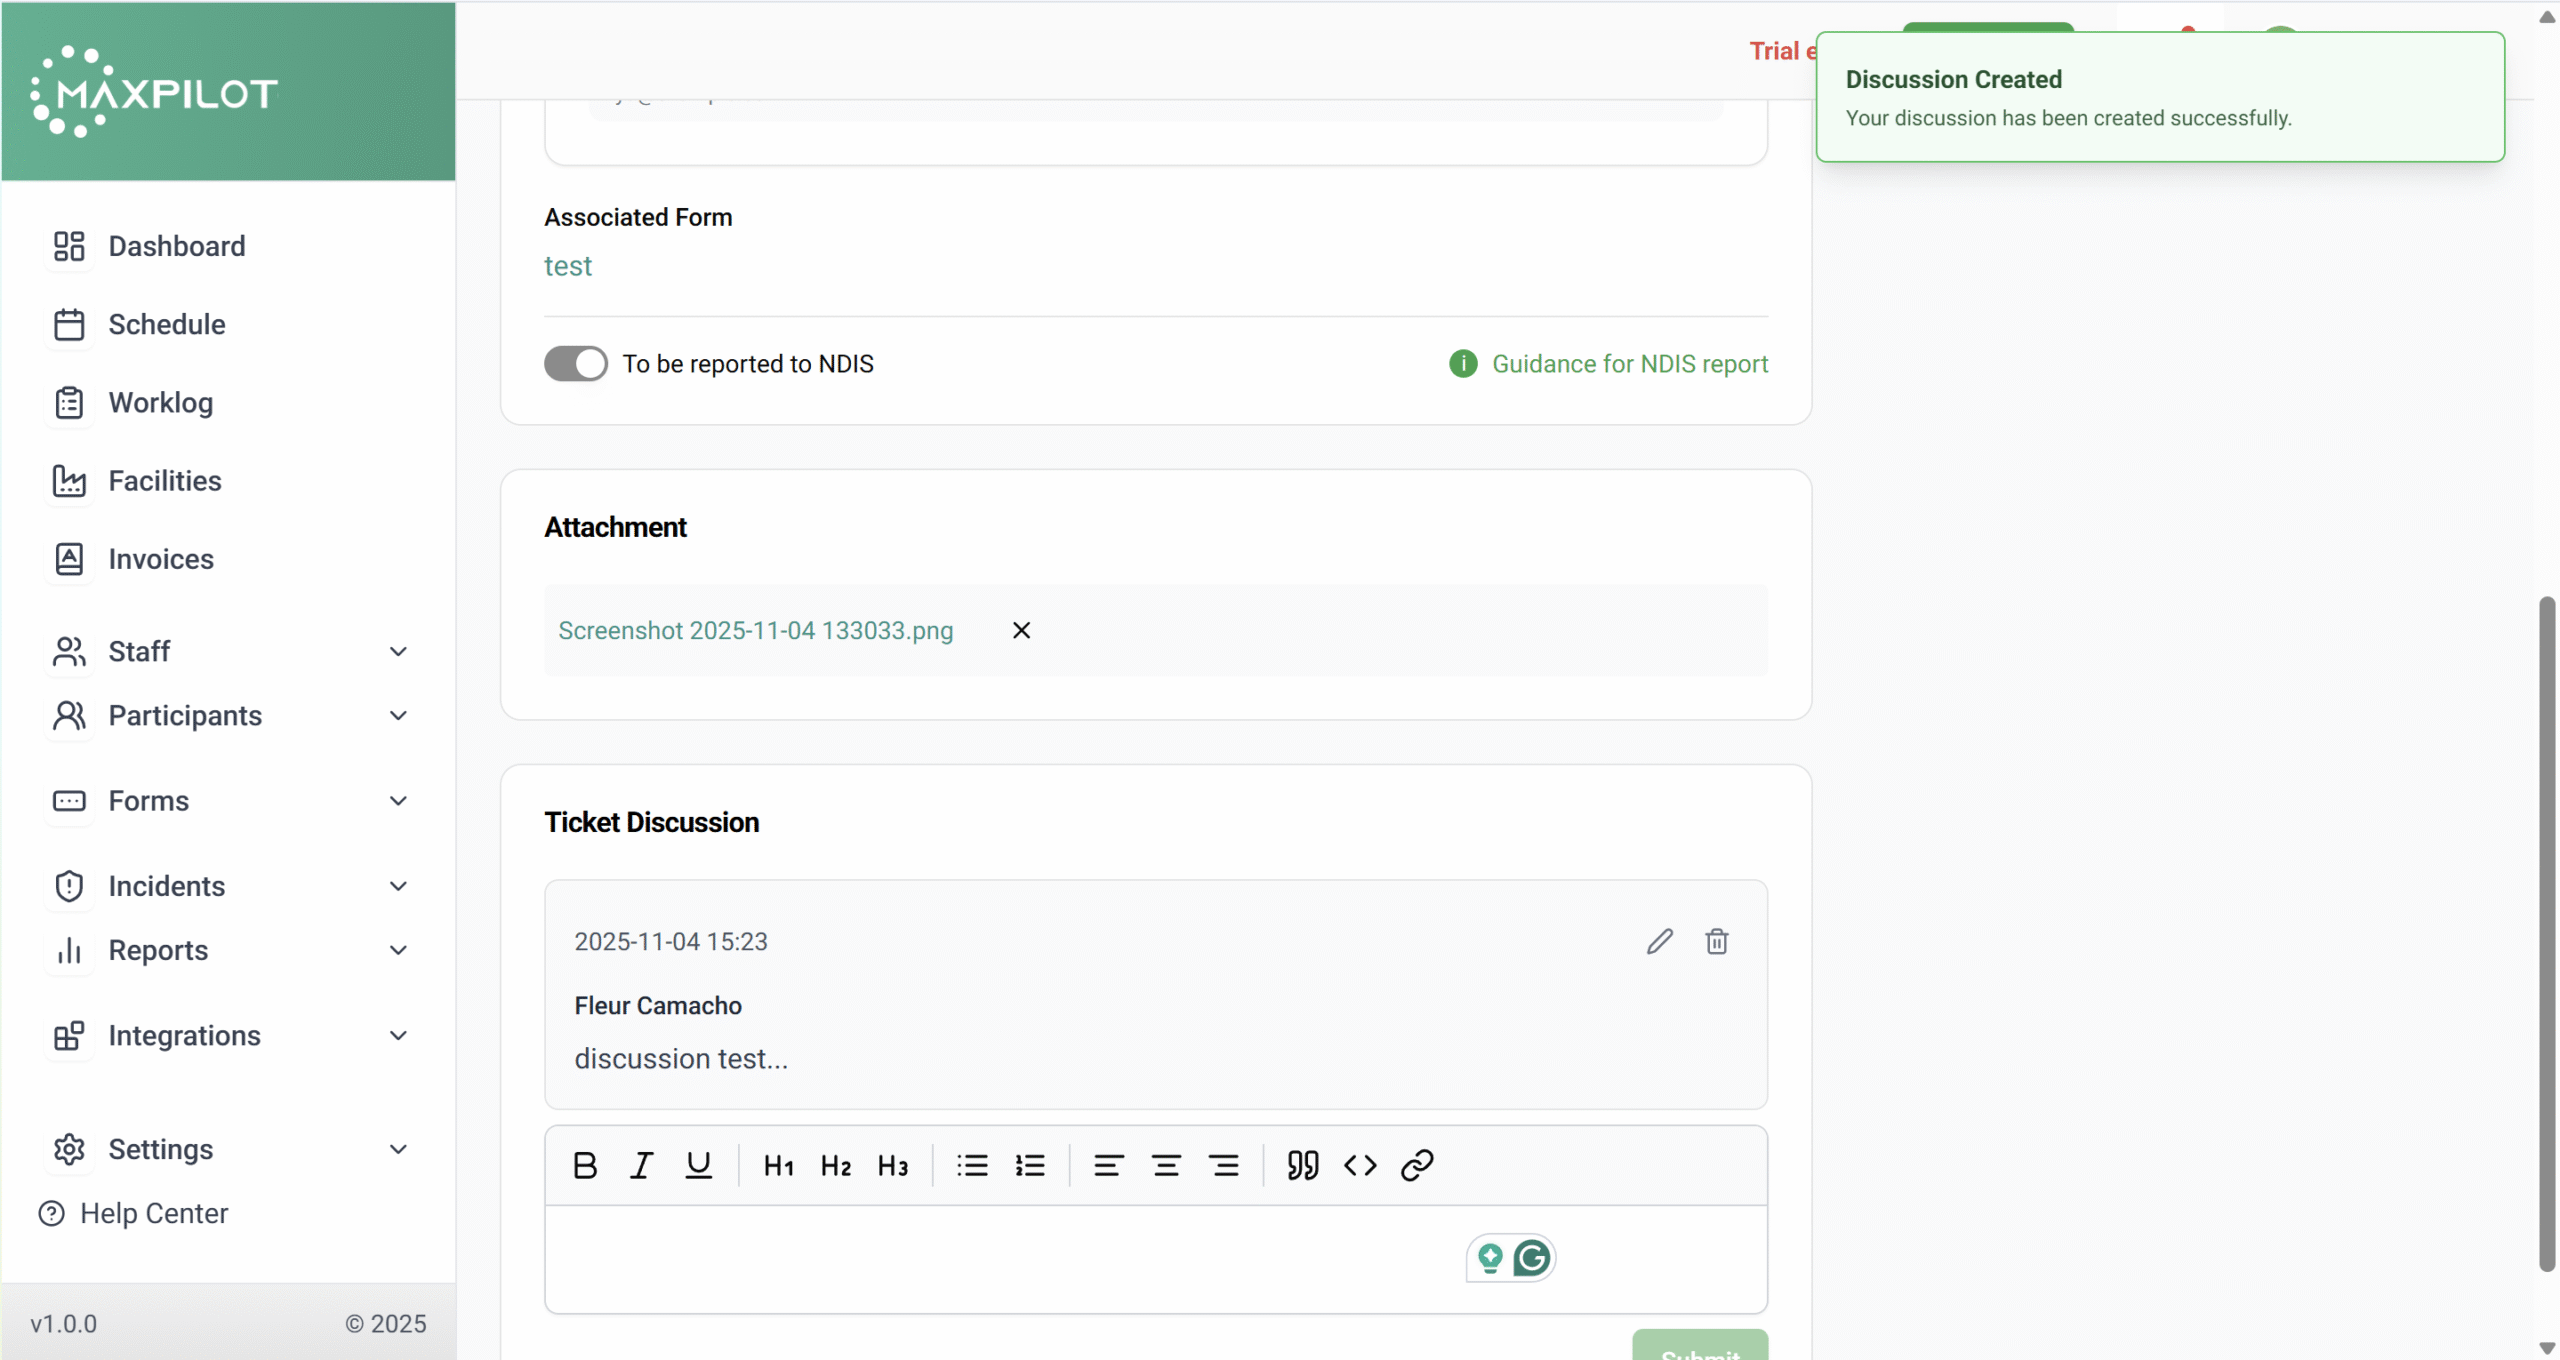The height and width of the screenshot is (1360, 2560).
Task: Insert a bullet list in editor
Action: pyautogui.click(x=972, y=1165)
